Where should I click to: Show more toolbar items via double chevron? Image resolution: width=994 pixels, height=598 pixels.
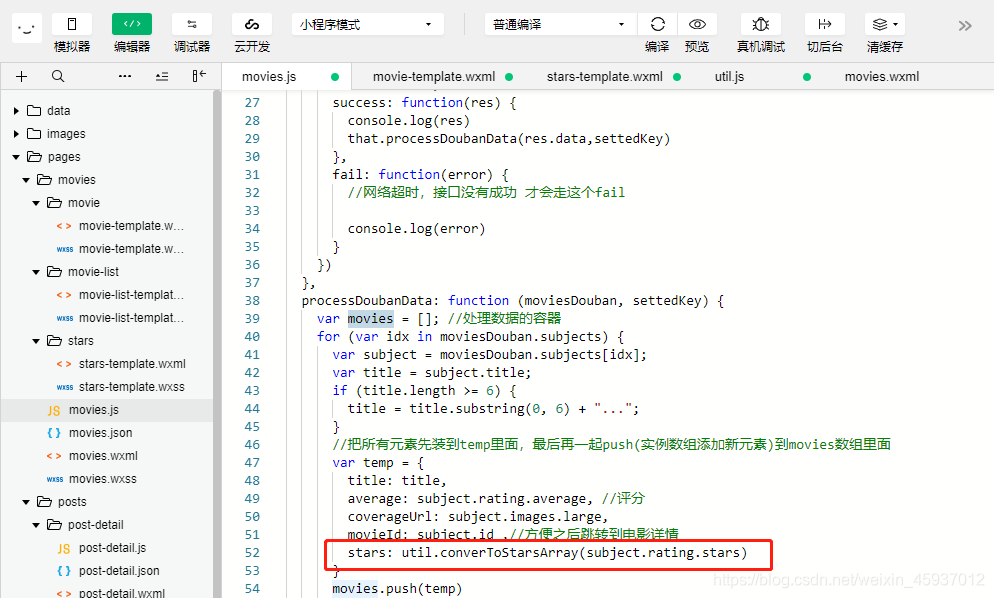point(965,25)
